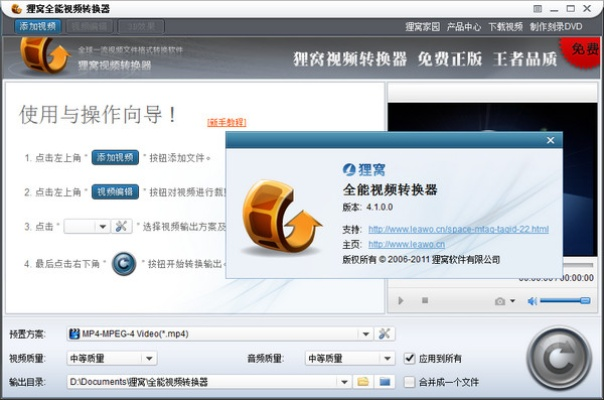Screen dimensions: 604x400
Task: Open the leawo support URL link
Action: 458,229
